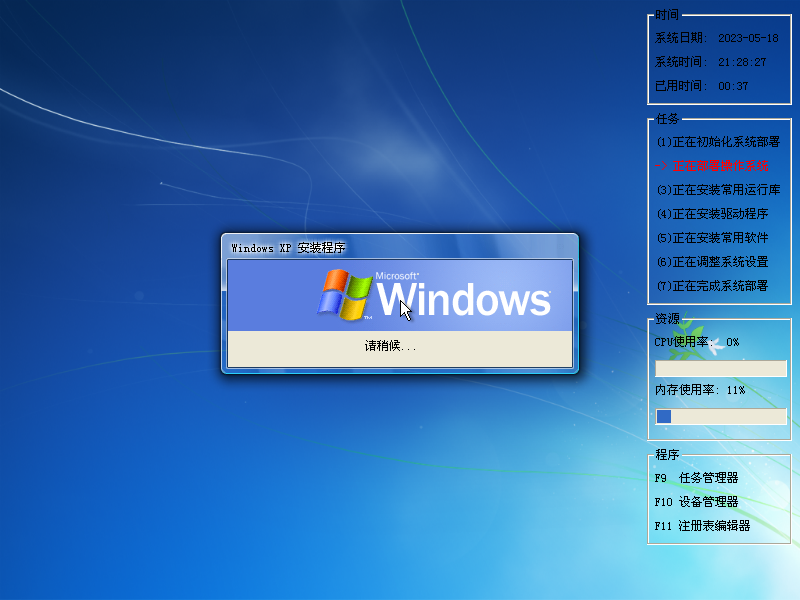Click the CPU使用率 progress bar
800x600 pixels.
[x=720, y=368]
